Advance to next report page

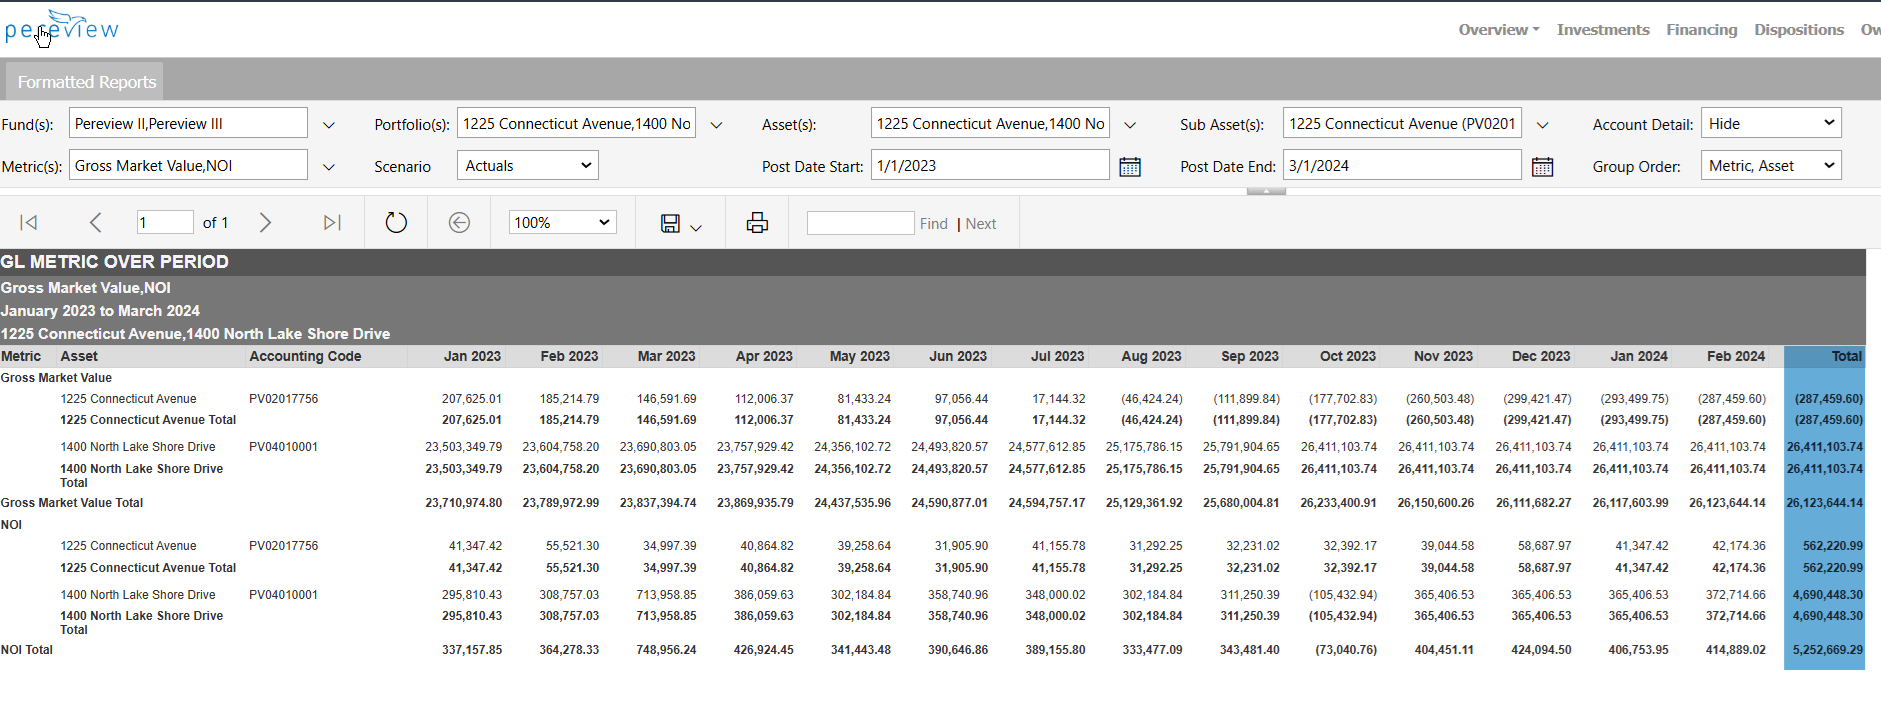(x=265, y=223)
